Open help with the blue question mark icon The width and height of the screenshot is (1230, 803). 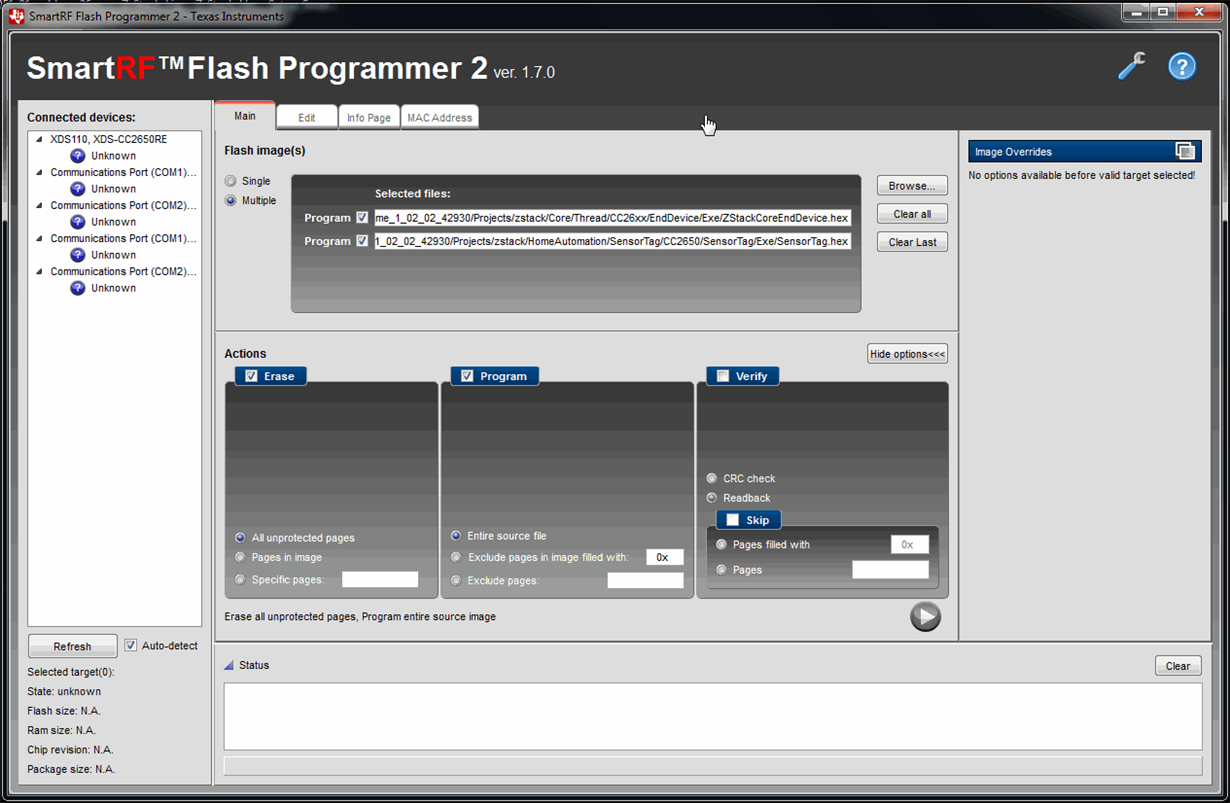point(1182,67)
